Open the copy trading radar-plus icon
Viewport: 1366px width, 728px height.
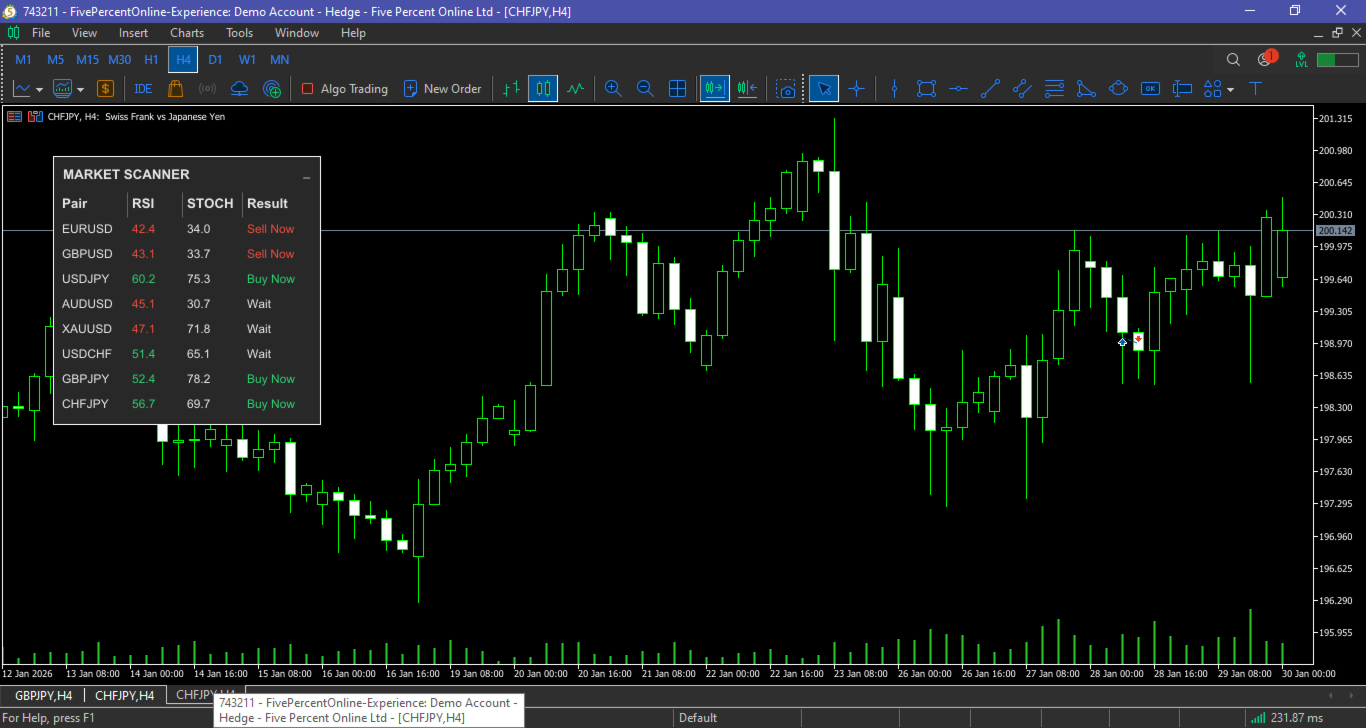(272, 89)
